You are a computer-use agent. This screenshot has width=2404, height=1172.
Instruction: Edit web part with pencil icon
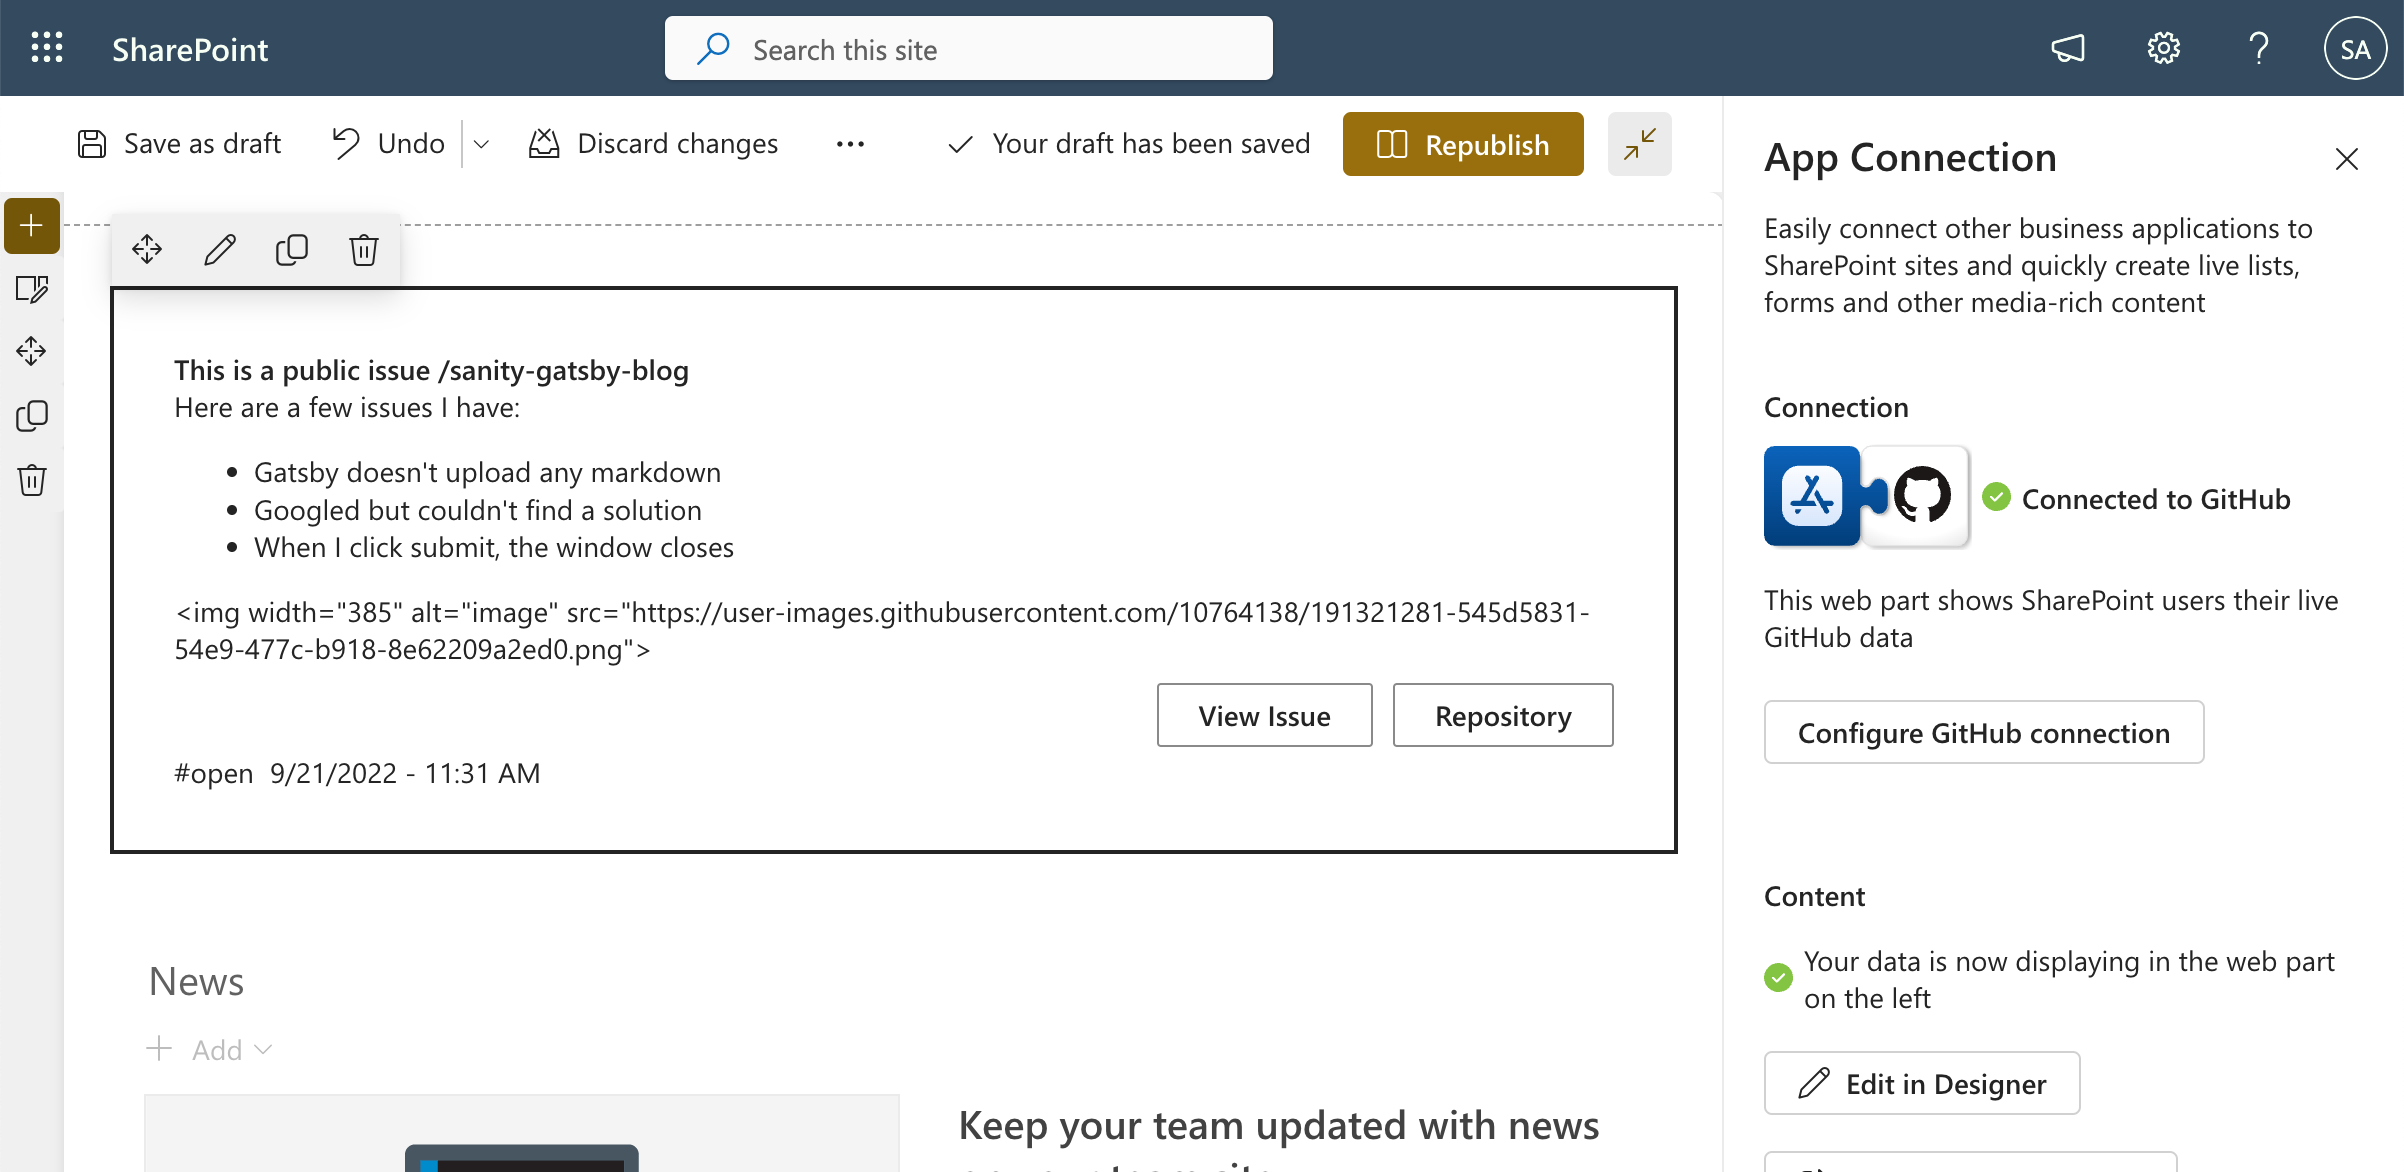coord(219,249)
